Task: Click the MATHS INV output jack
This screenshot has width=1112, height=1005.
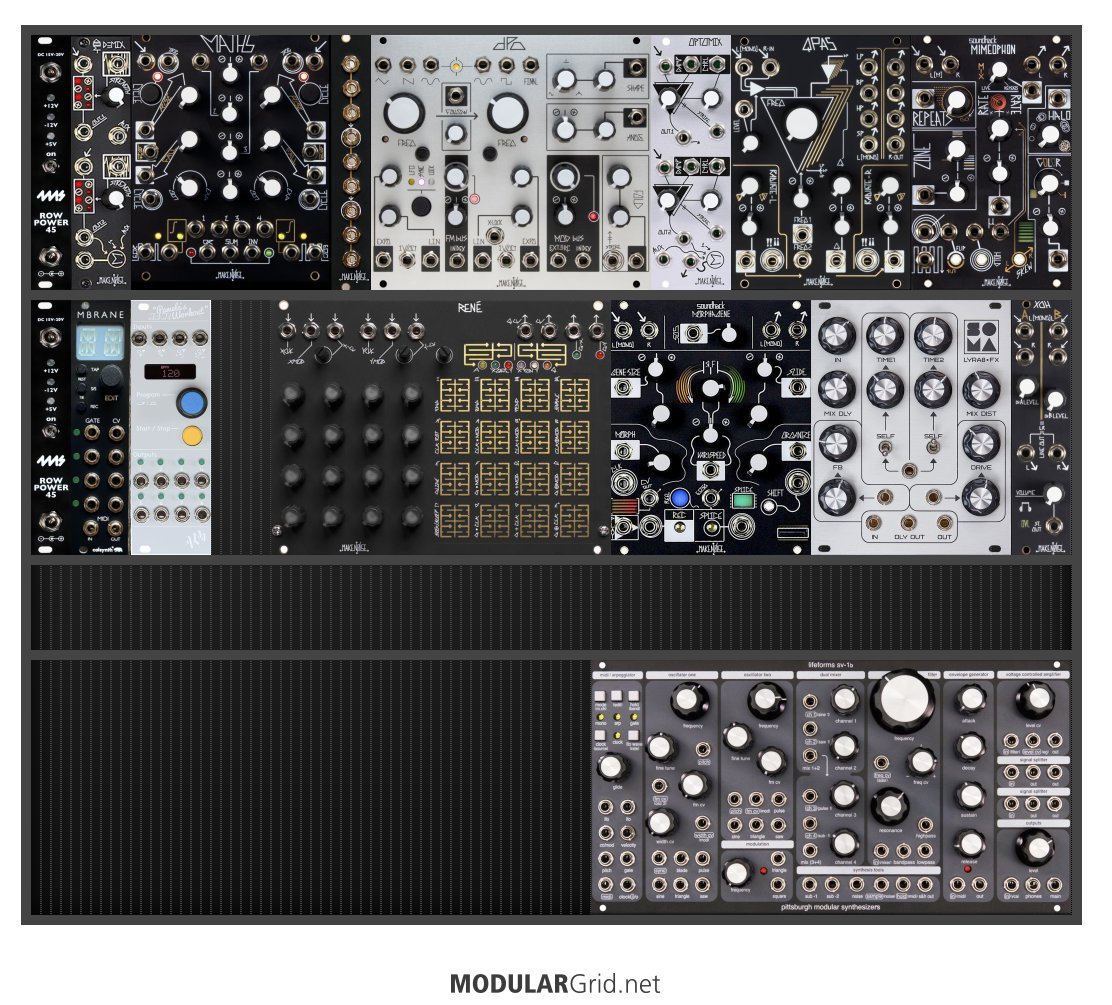Action: [x=252, y=252]
